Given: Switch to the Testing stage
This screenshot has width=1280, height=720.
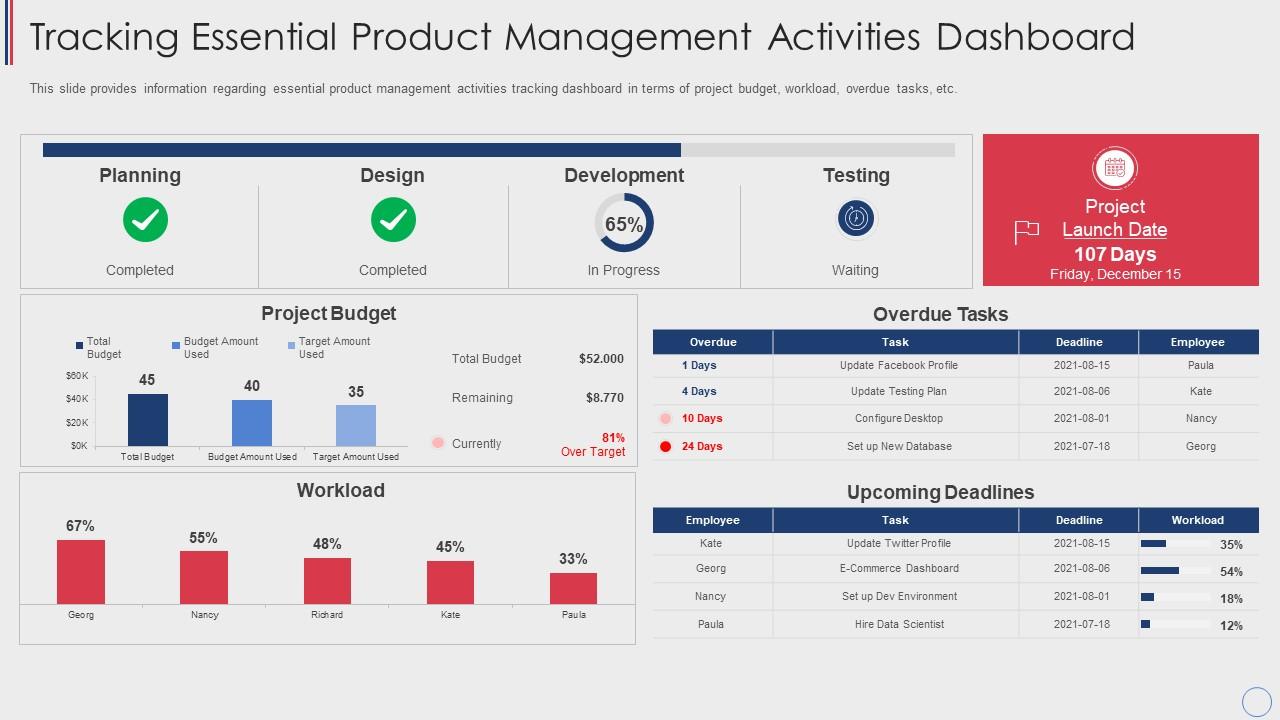Looking at the screenshot, I should click(x=856, y=175).
